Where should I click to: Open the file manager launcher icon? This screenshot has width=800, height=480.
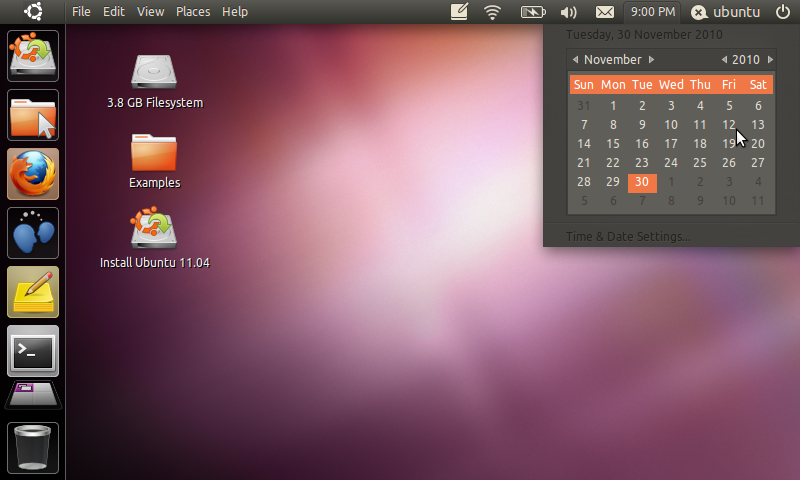point(33,115)
